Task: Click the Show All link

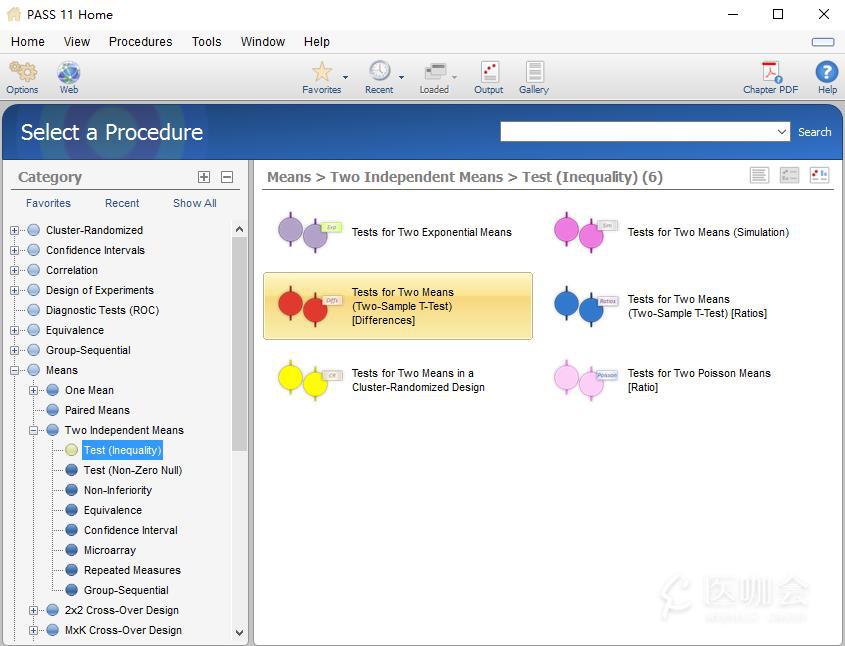Action: click(x=195, y=203)
